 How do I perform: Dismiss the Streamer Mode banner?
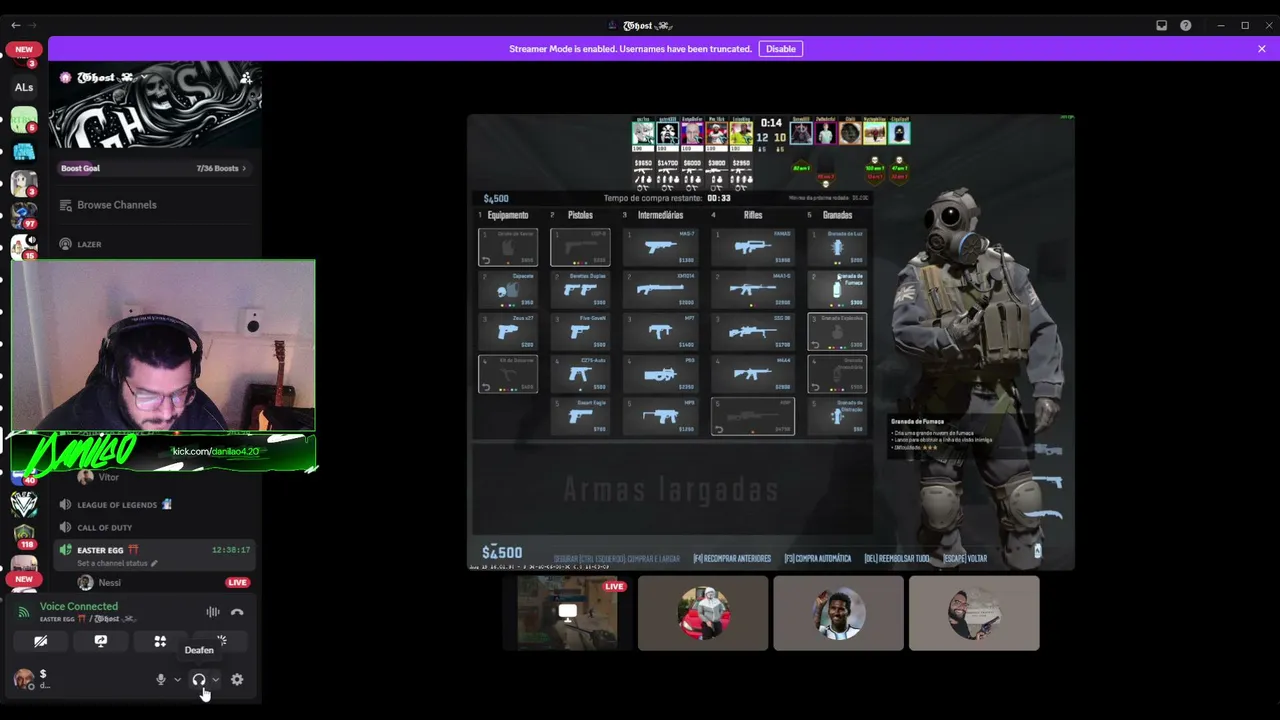(x=1262, y=49)
